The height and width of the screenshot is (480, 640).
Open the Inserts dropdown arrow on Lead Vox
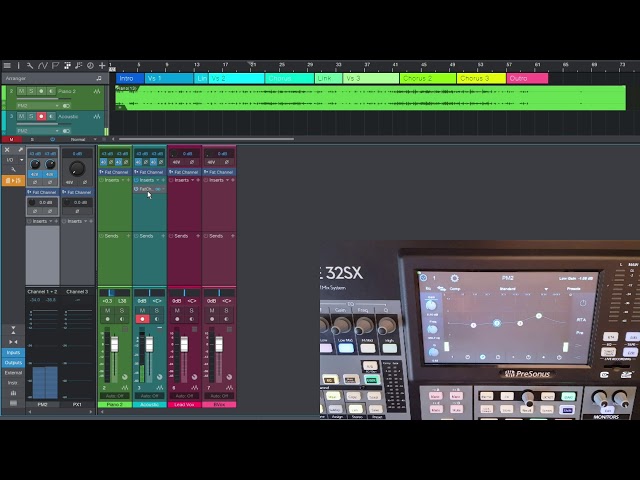coord(193,180)
